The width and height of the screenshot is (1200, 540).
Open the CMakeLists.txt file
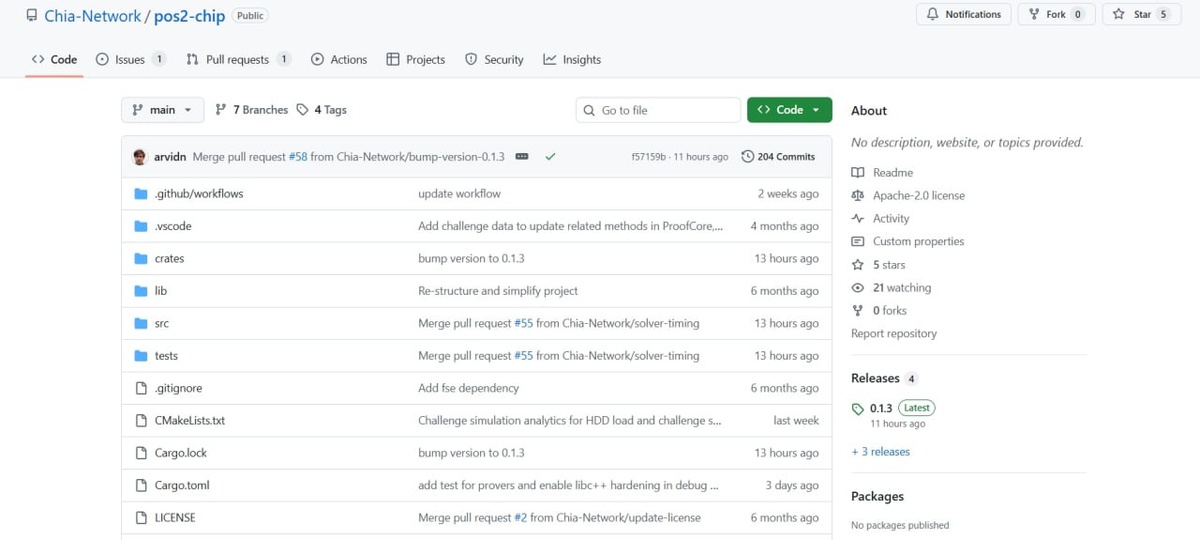click(x=189, y=420)
